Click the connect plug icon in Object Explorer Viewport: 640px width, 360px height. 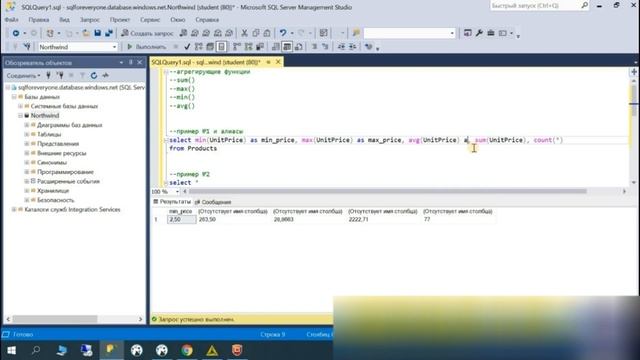click(48, 76)
